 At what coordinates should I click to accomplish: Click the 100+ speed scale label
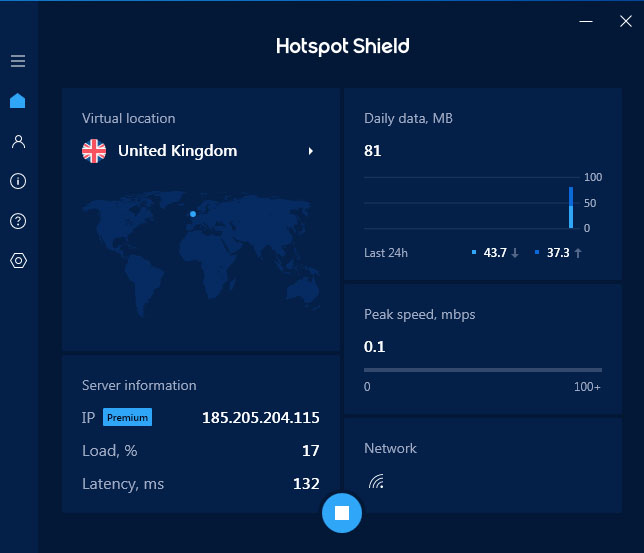click(587, 387)
